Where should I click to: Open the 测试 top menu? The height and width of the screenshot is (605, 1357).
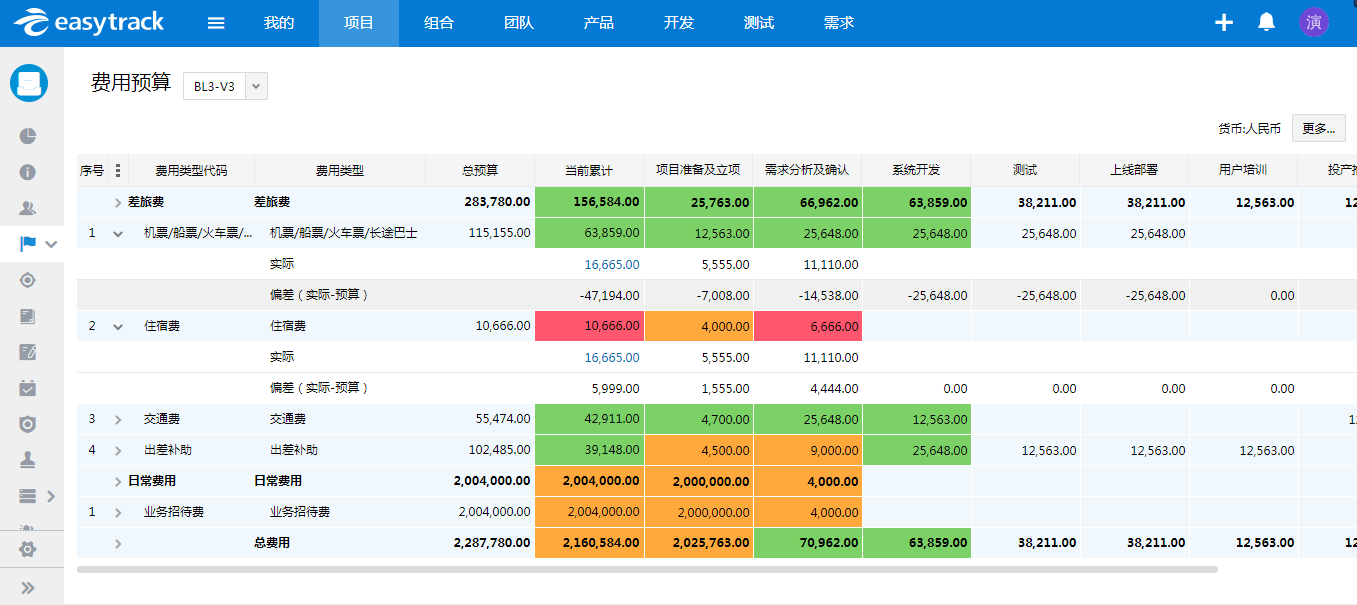(x=759, y=23)
